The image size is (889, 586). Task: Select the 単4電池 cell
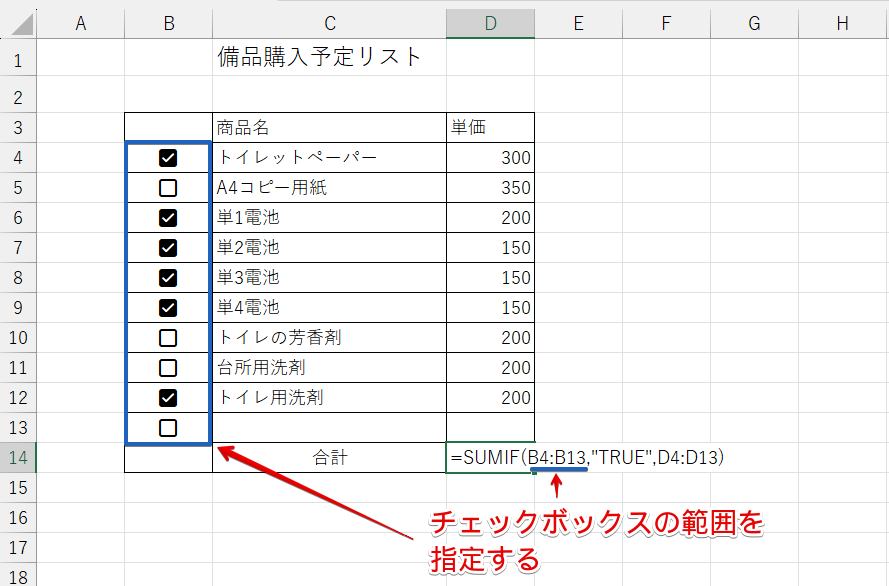pyautogui.click(x=329, y=308)
